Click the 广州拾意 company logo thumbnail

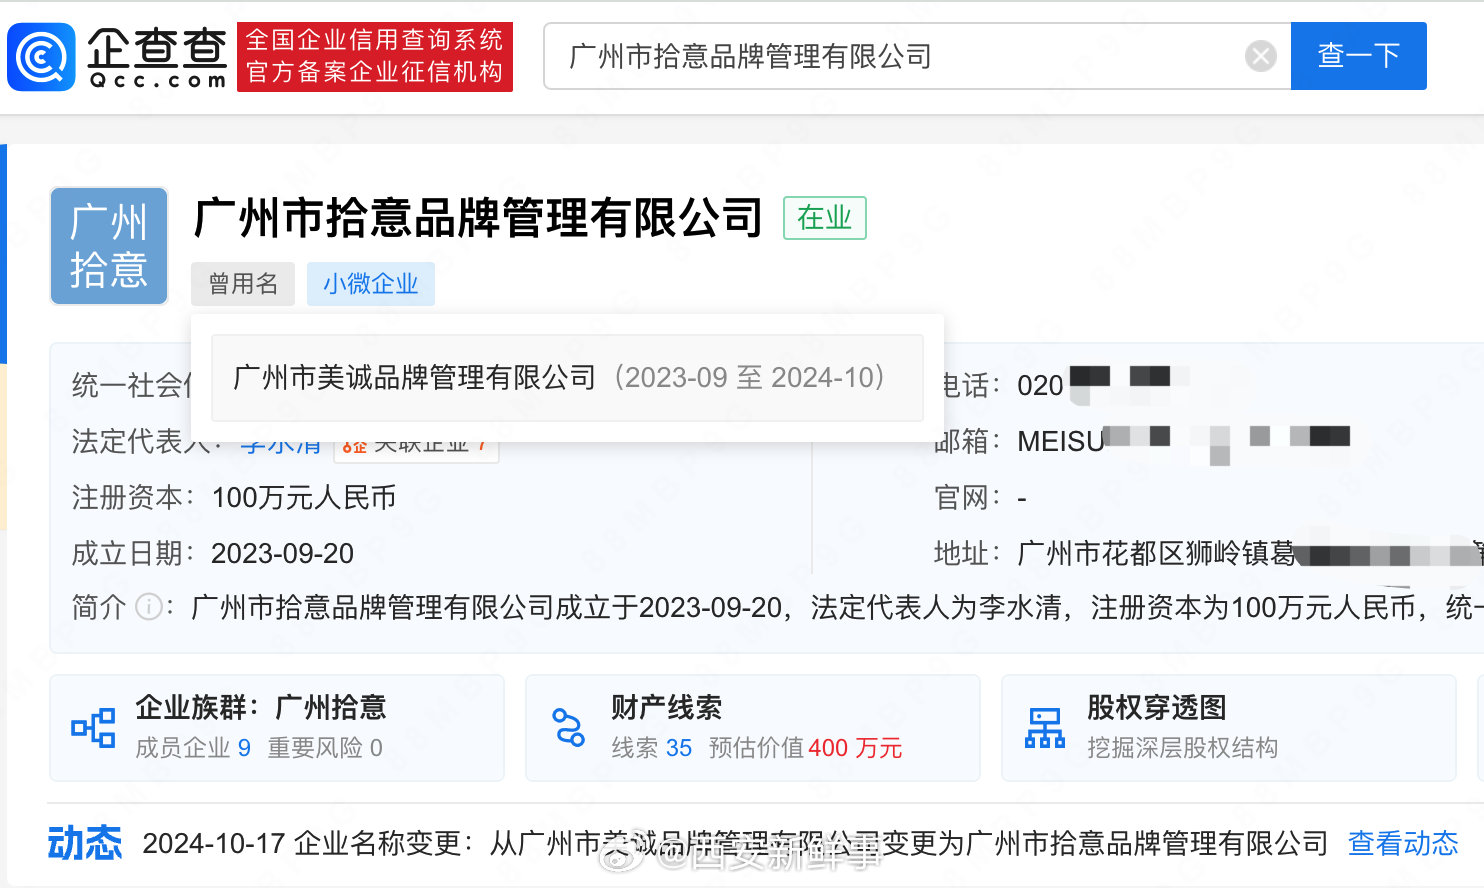point(109,246)
